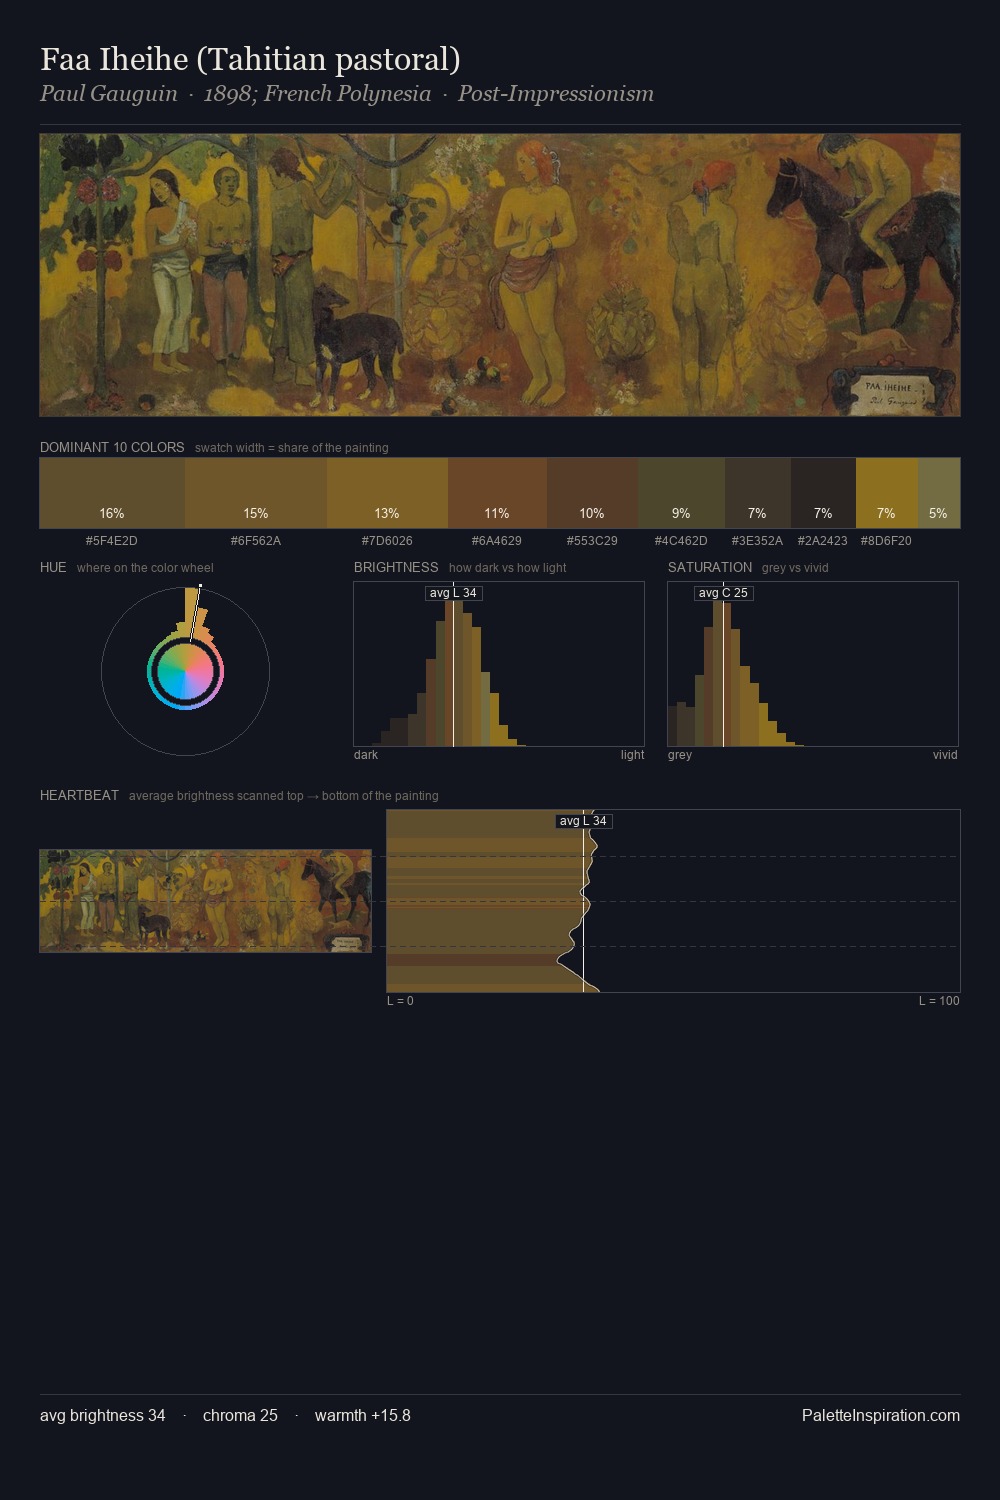This screenshot has height=1500, width=1000.
Task: Click the 16% swatch #5F4E2D
Action: [x=112, y=493]
